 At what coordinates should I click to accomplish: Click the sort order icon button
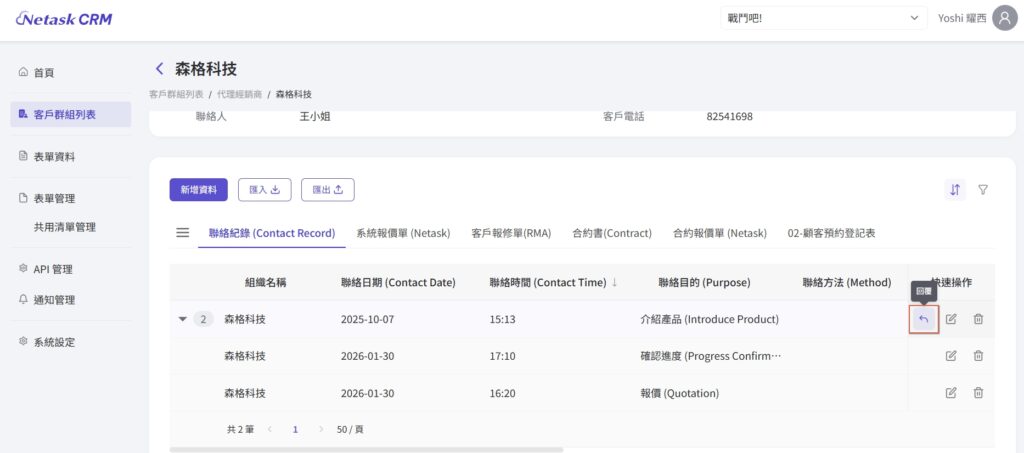[x=955, y=190]
